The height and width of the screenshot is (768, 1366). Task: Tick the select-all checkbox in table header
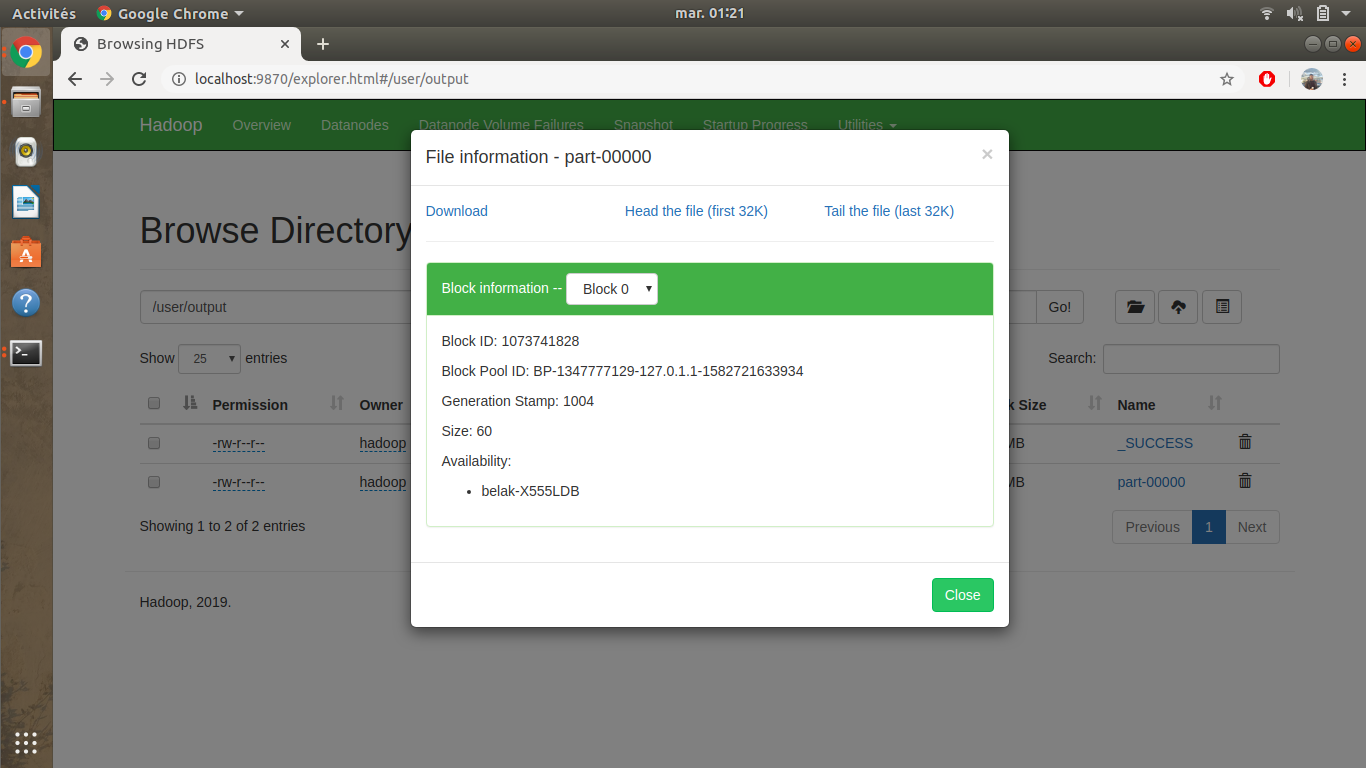pos(154,404)
